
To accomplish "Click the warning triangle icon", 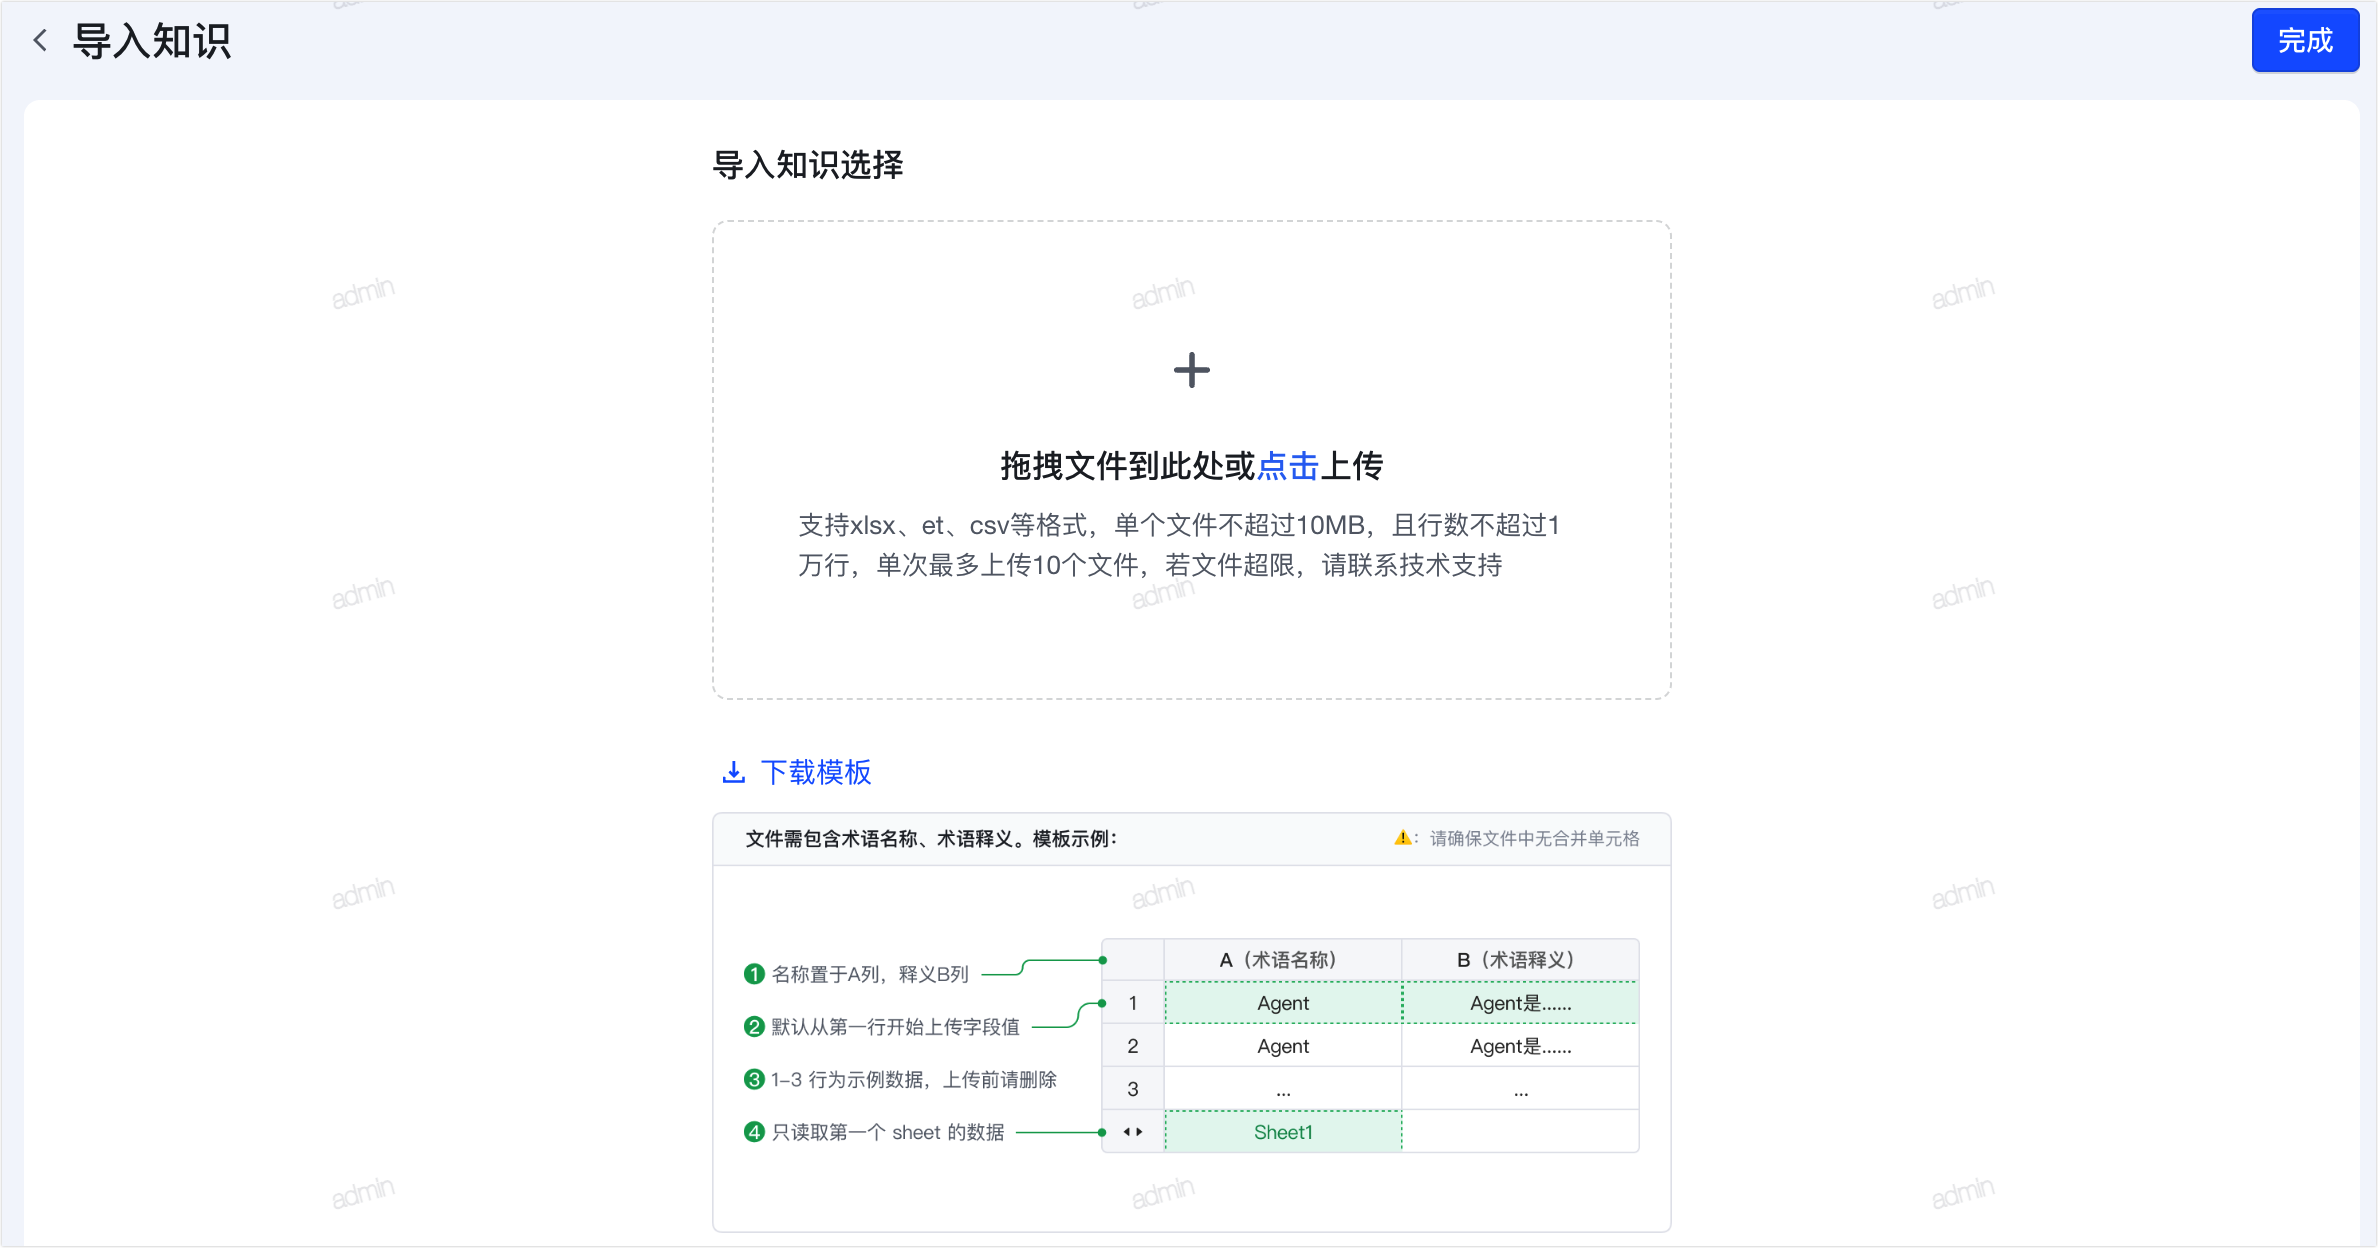I will pos(1403,838).
